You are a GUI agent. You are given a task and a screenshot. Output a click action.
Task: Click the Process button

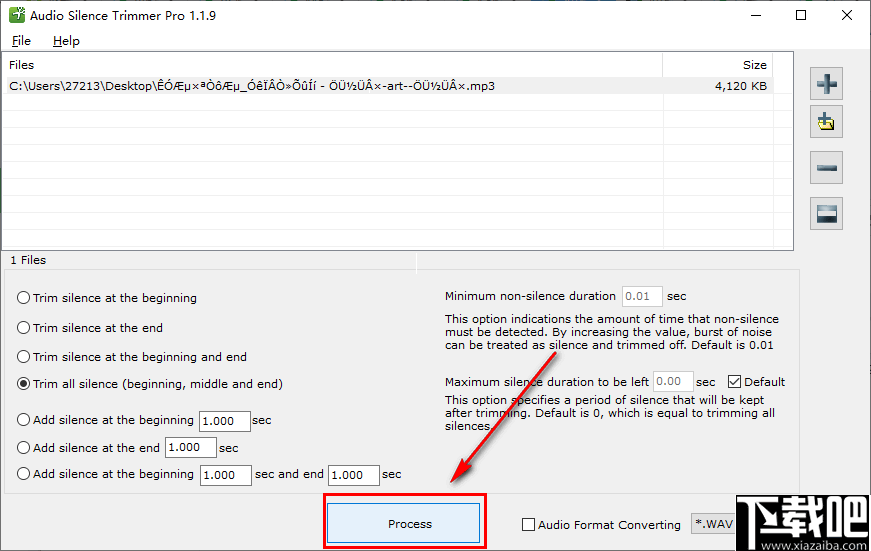(403, 523)
